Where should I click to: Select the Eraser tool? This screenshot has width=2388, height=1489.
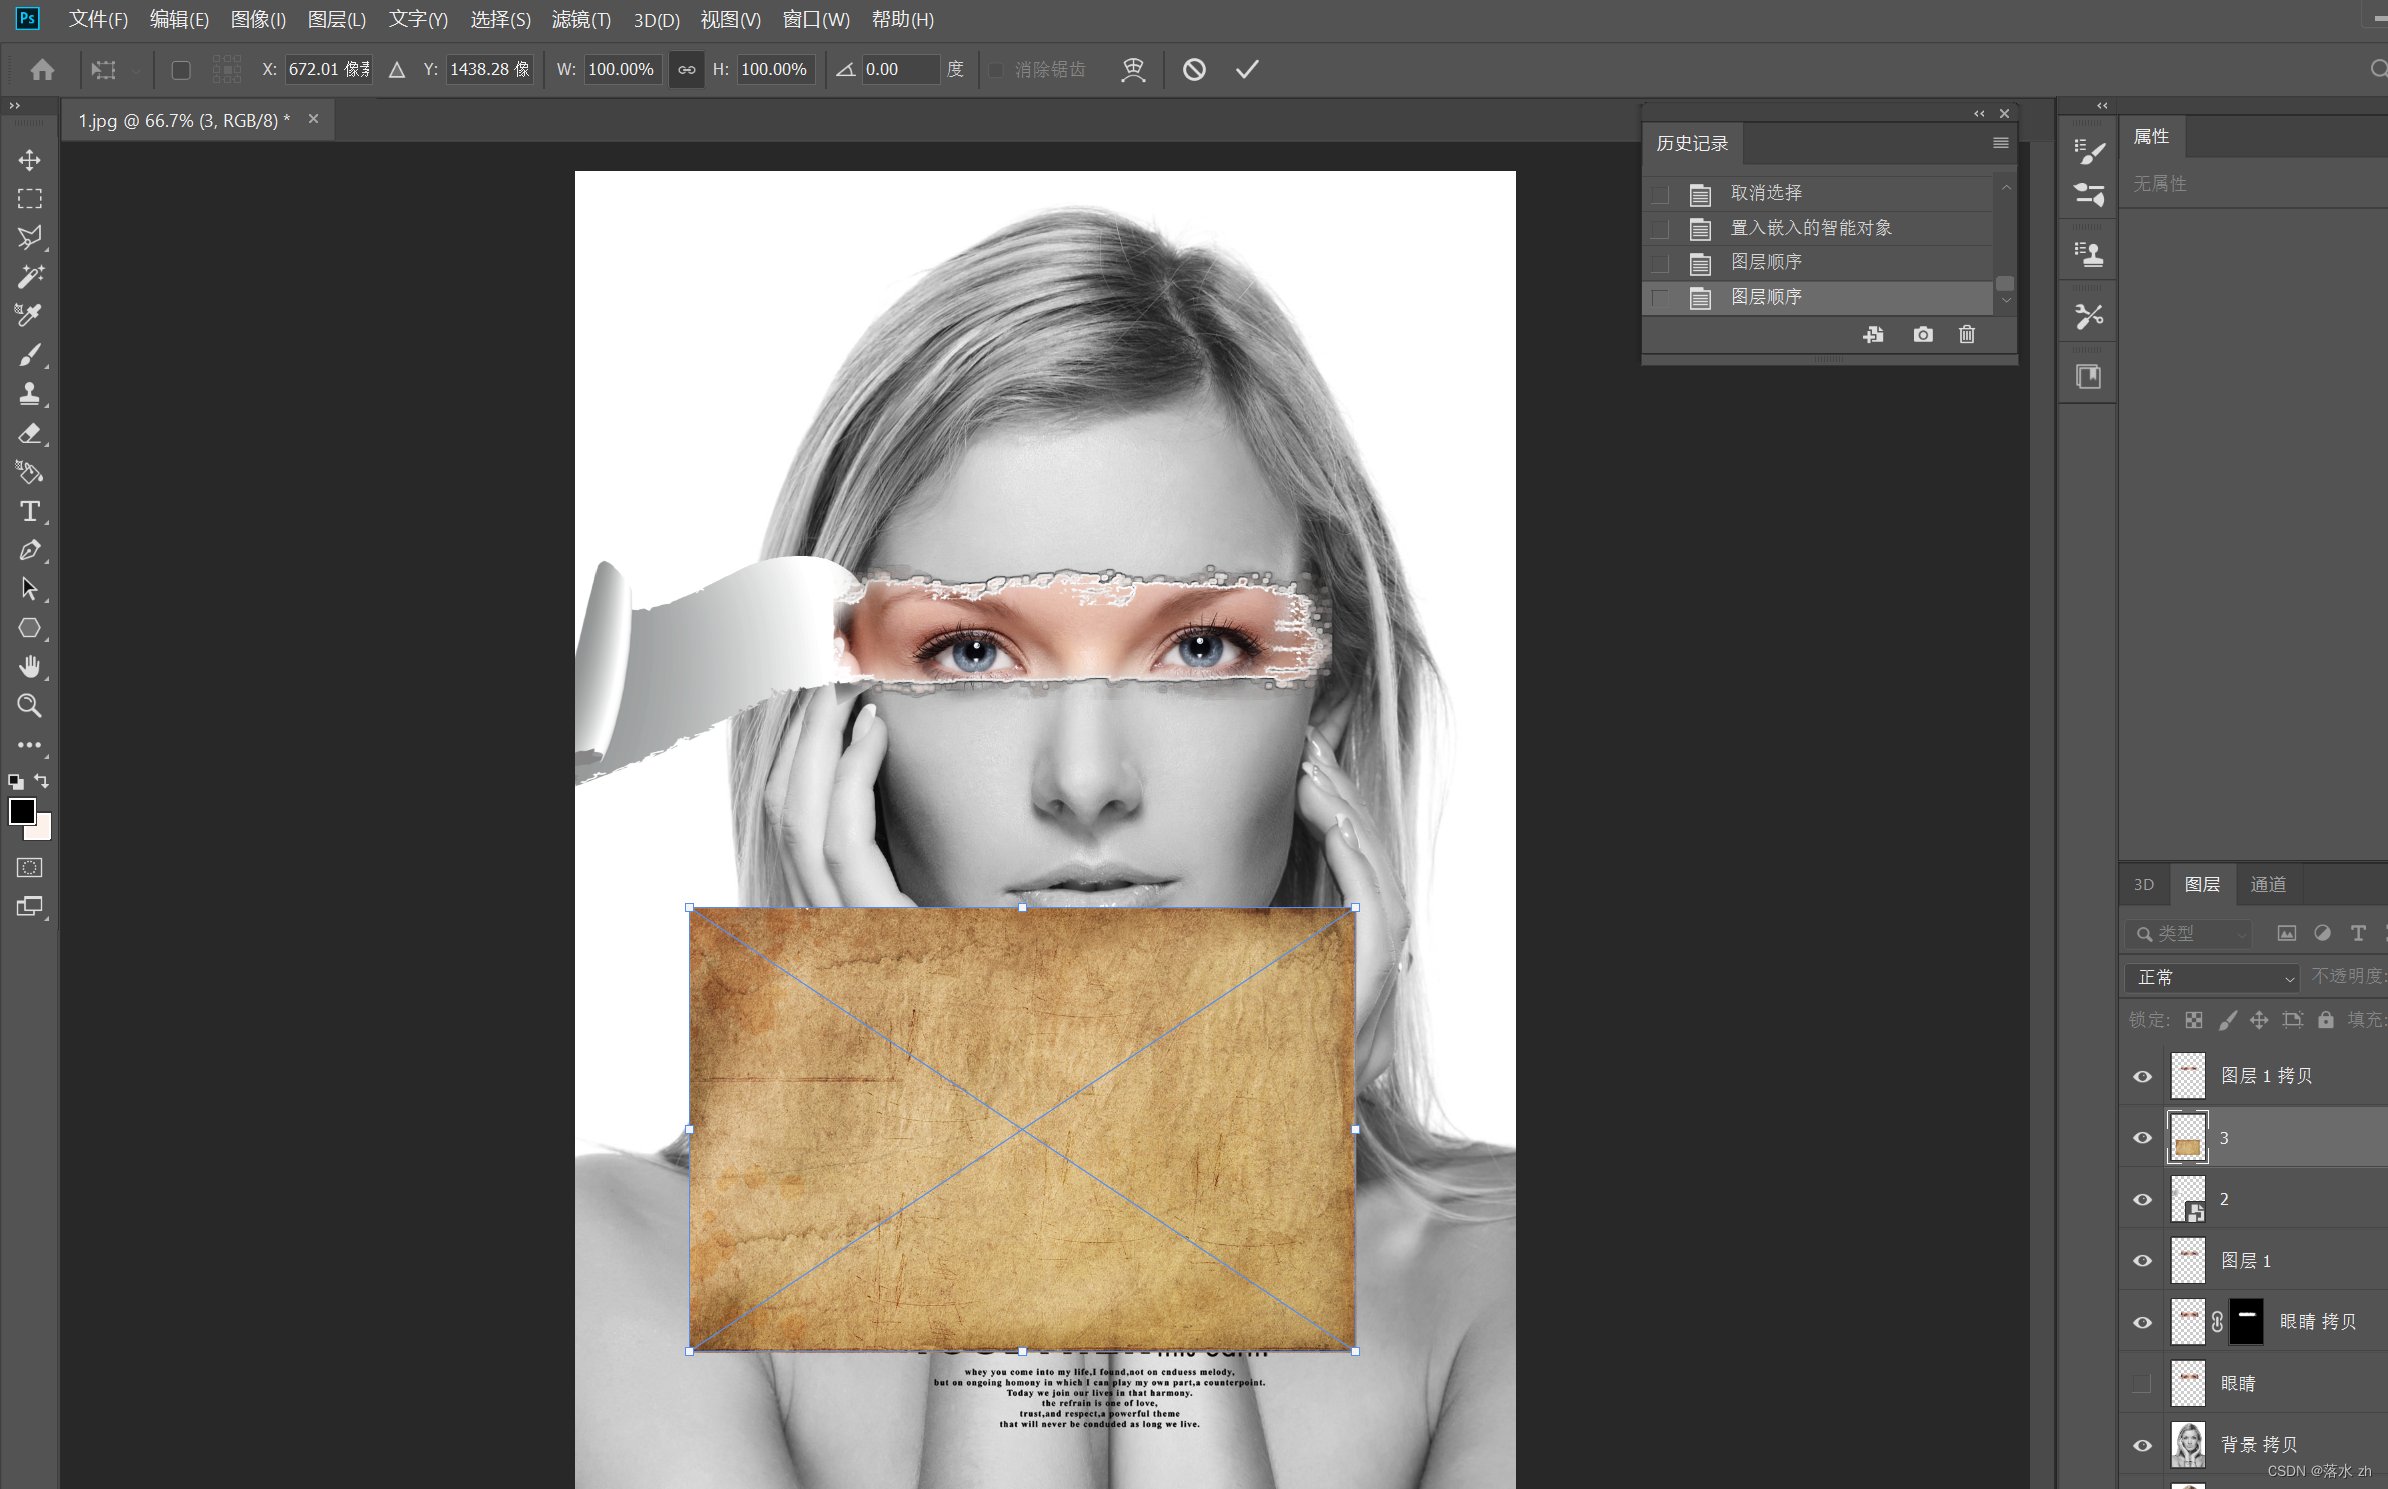click(x=30, y=433)
